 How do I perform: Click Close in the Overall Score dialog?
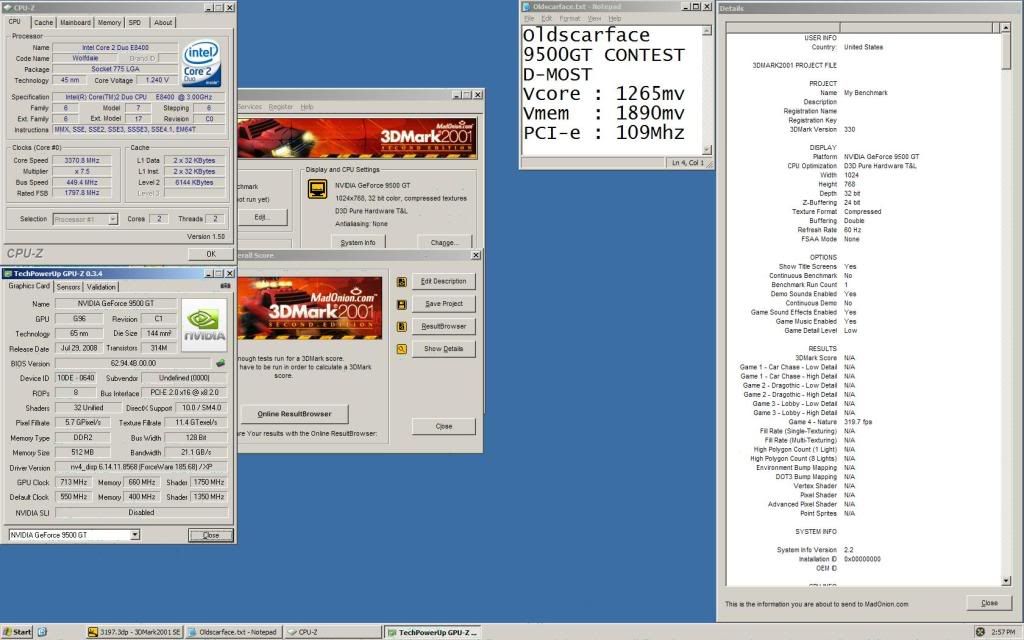[x=443, y=426]
